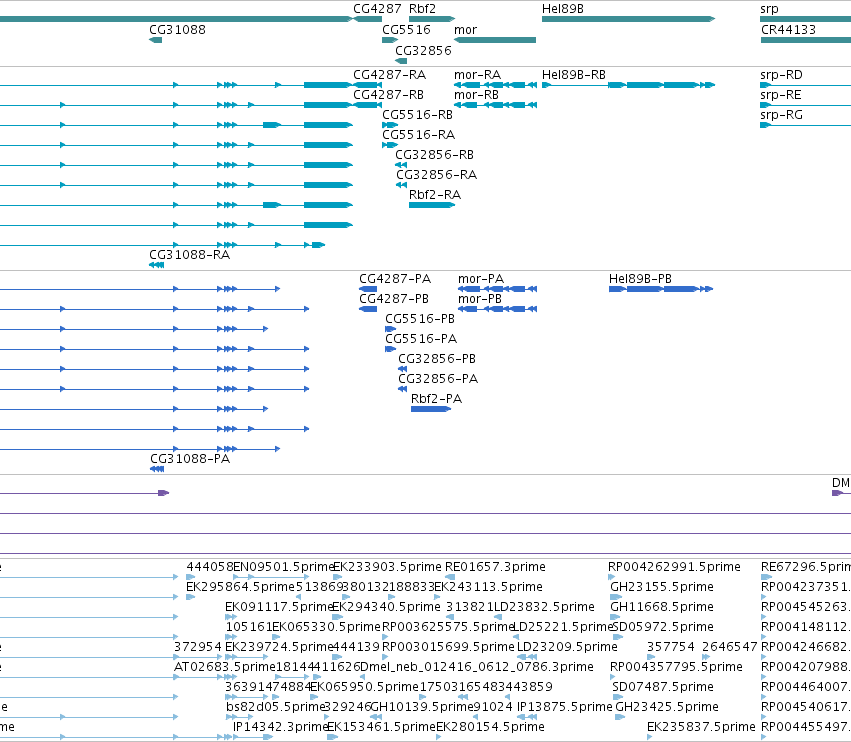Select EST label RP004262991.5prime
The width and height of the screenshot is (851, 742).
[x=674, y=567]
